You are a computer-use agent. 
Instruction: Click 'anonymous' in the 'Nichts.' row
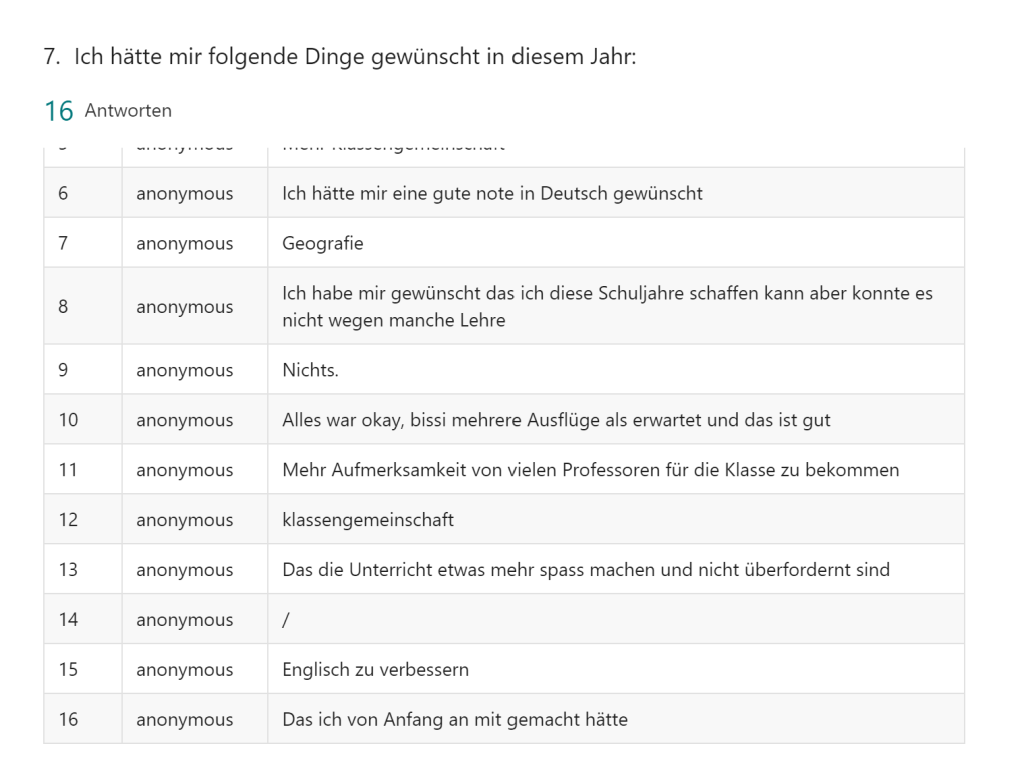point(185,370)
